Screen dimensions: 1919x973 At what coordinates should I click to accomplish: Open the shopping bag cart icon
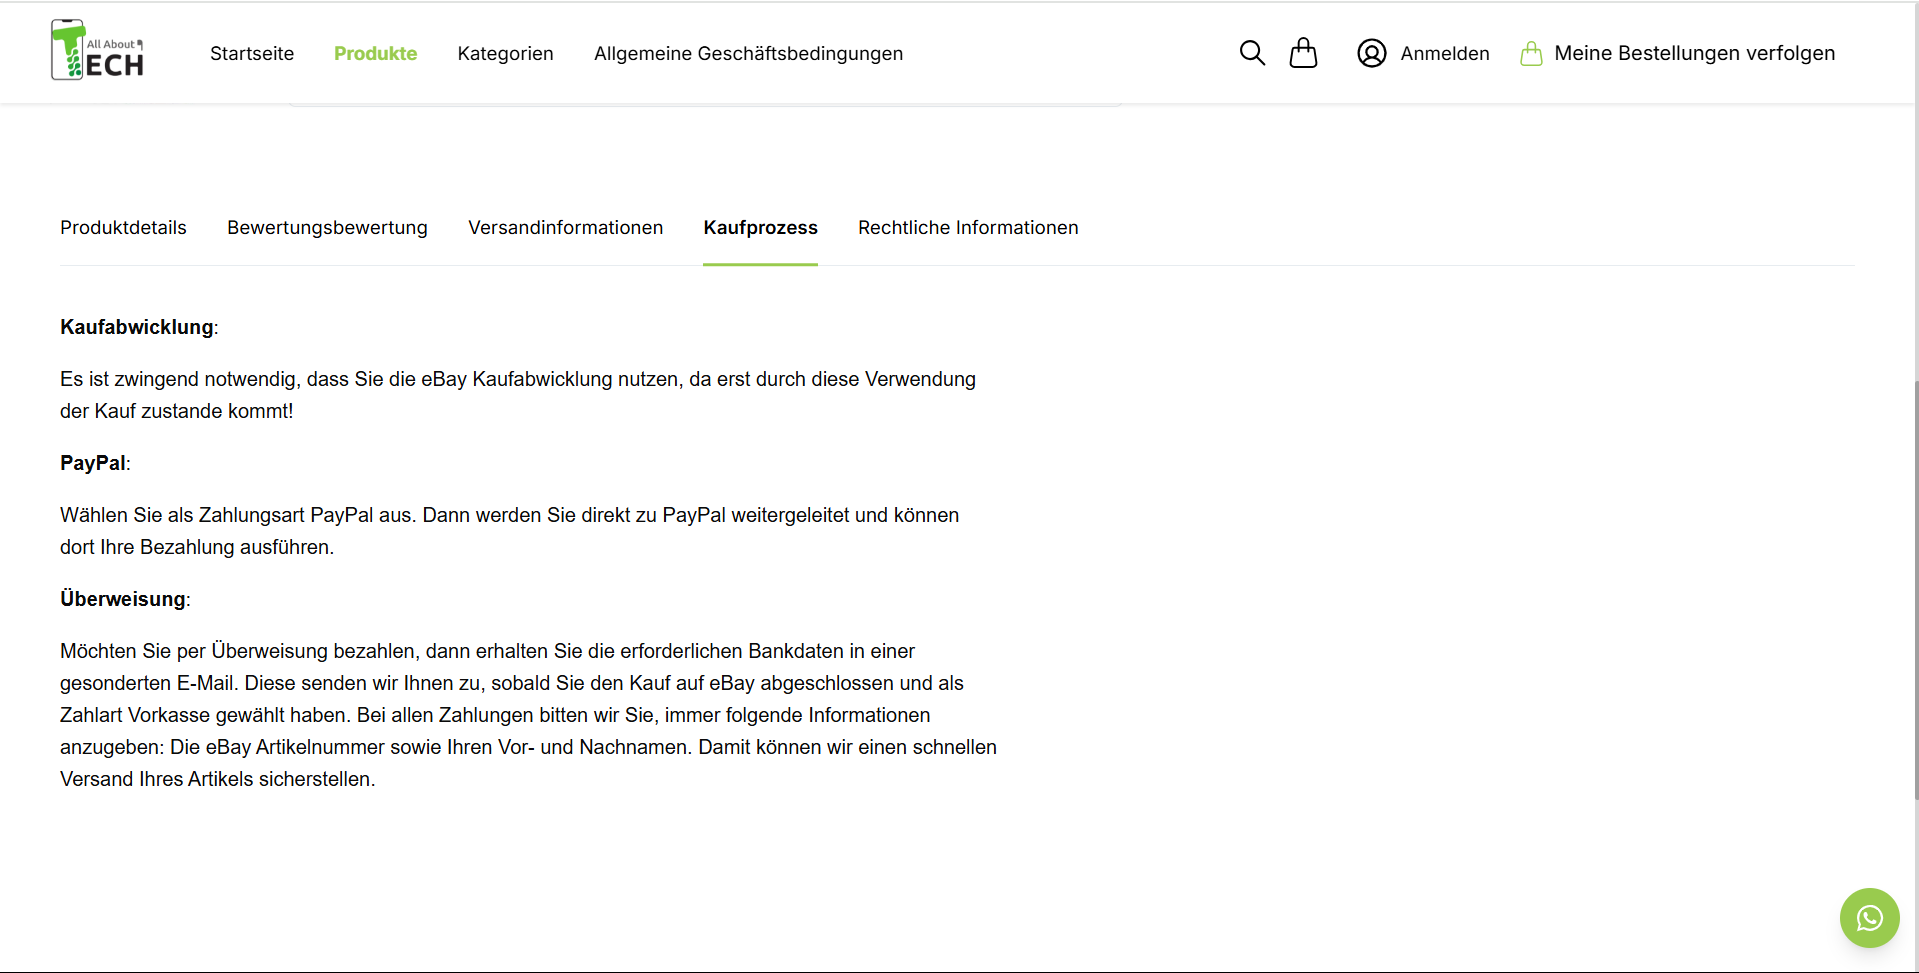point(1303,53)
